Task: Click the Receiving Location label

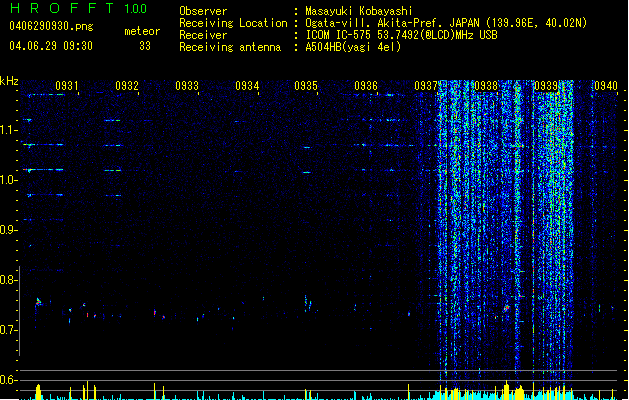Action: 233,23
